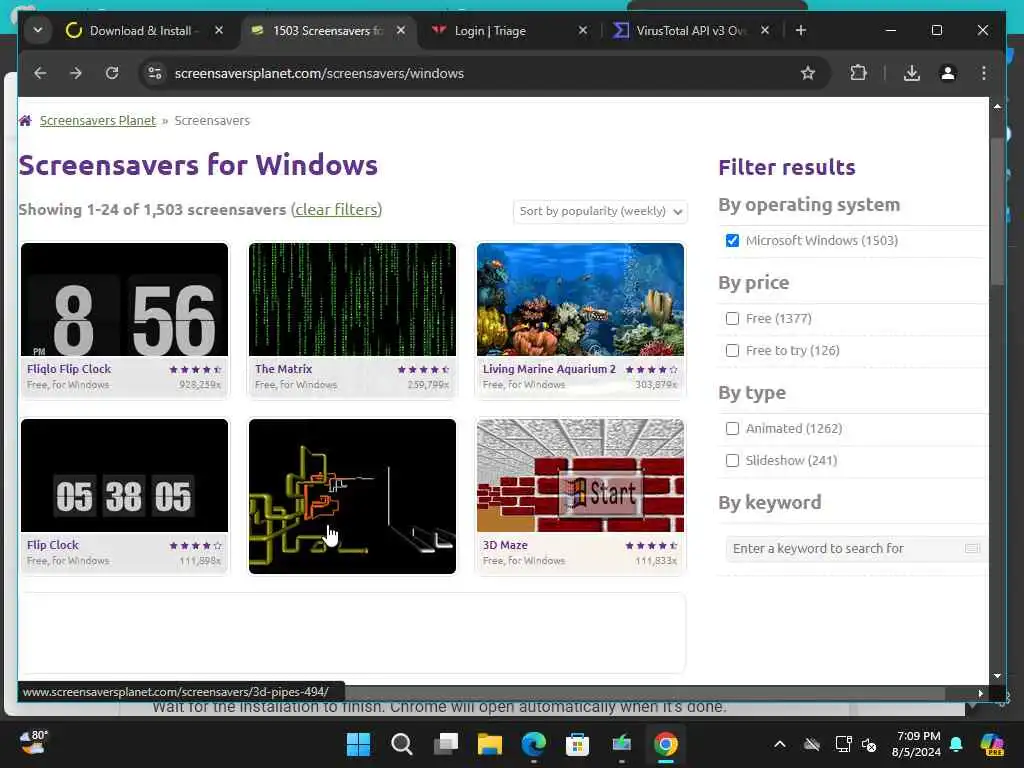Image resolution: width=1024 pixels, height=768 pixels.
Task: Open File Explorer from taskbar
Action: (x=490, y=744)
